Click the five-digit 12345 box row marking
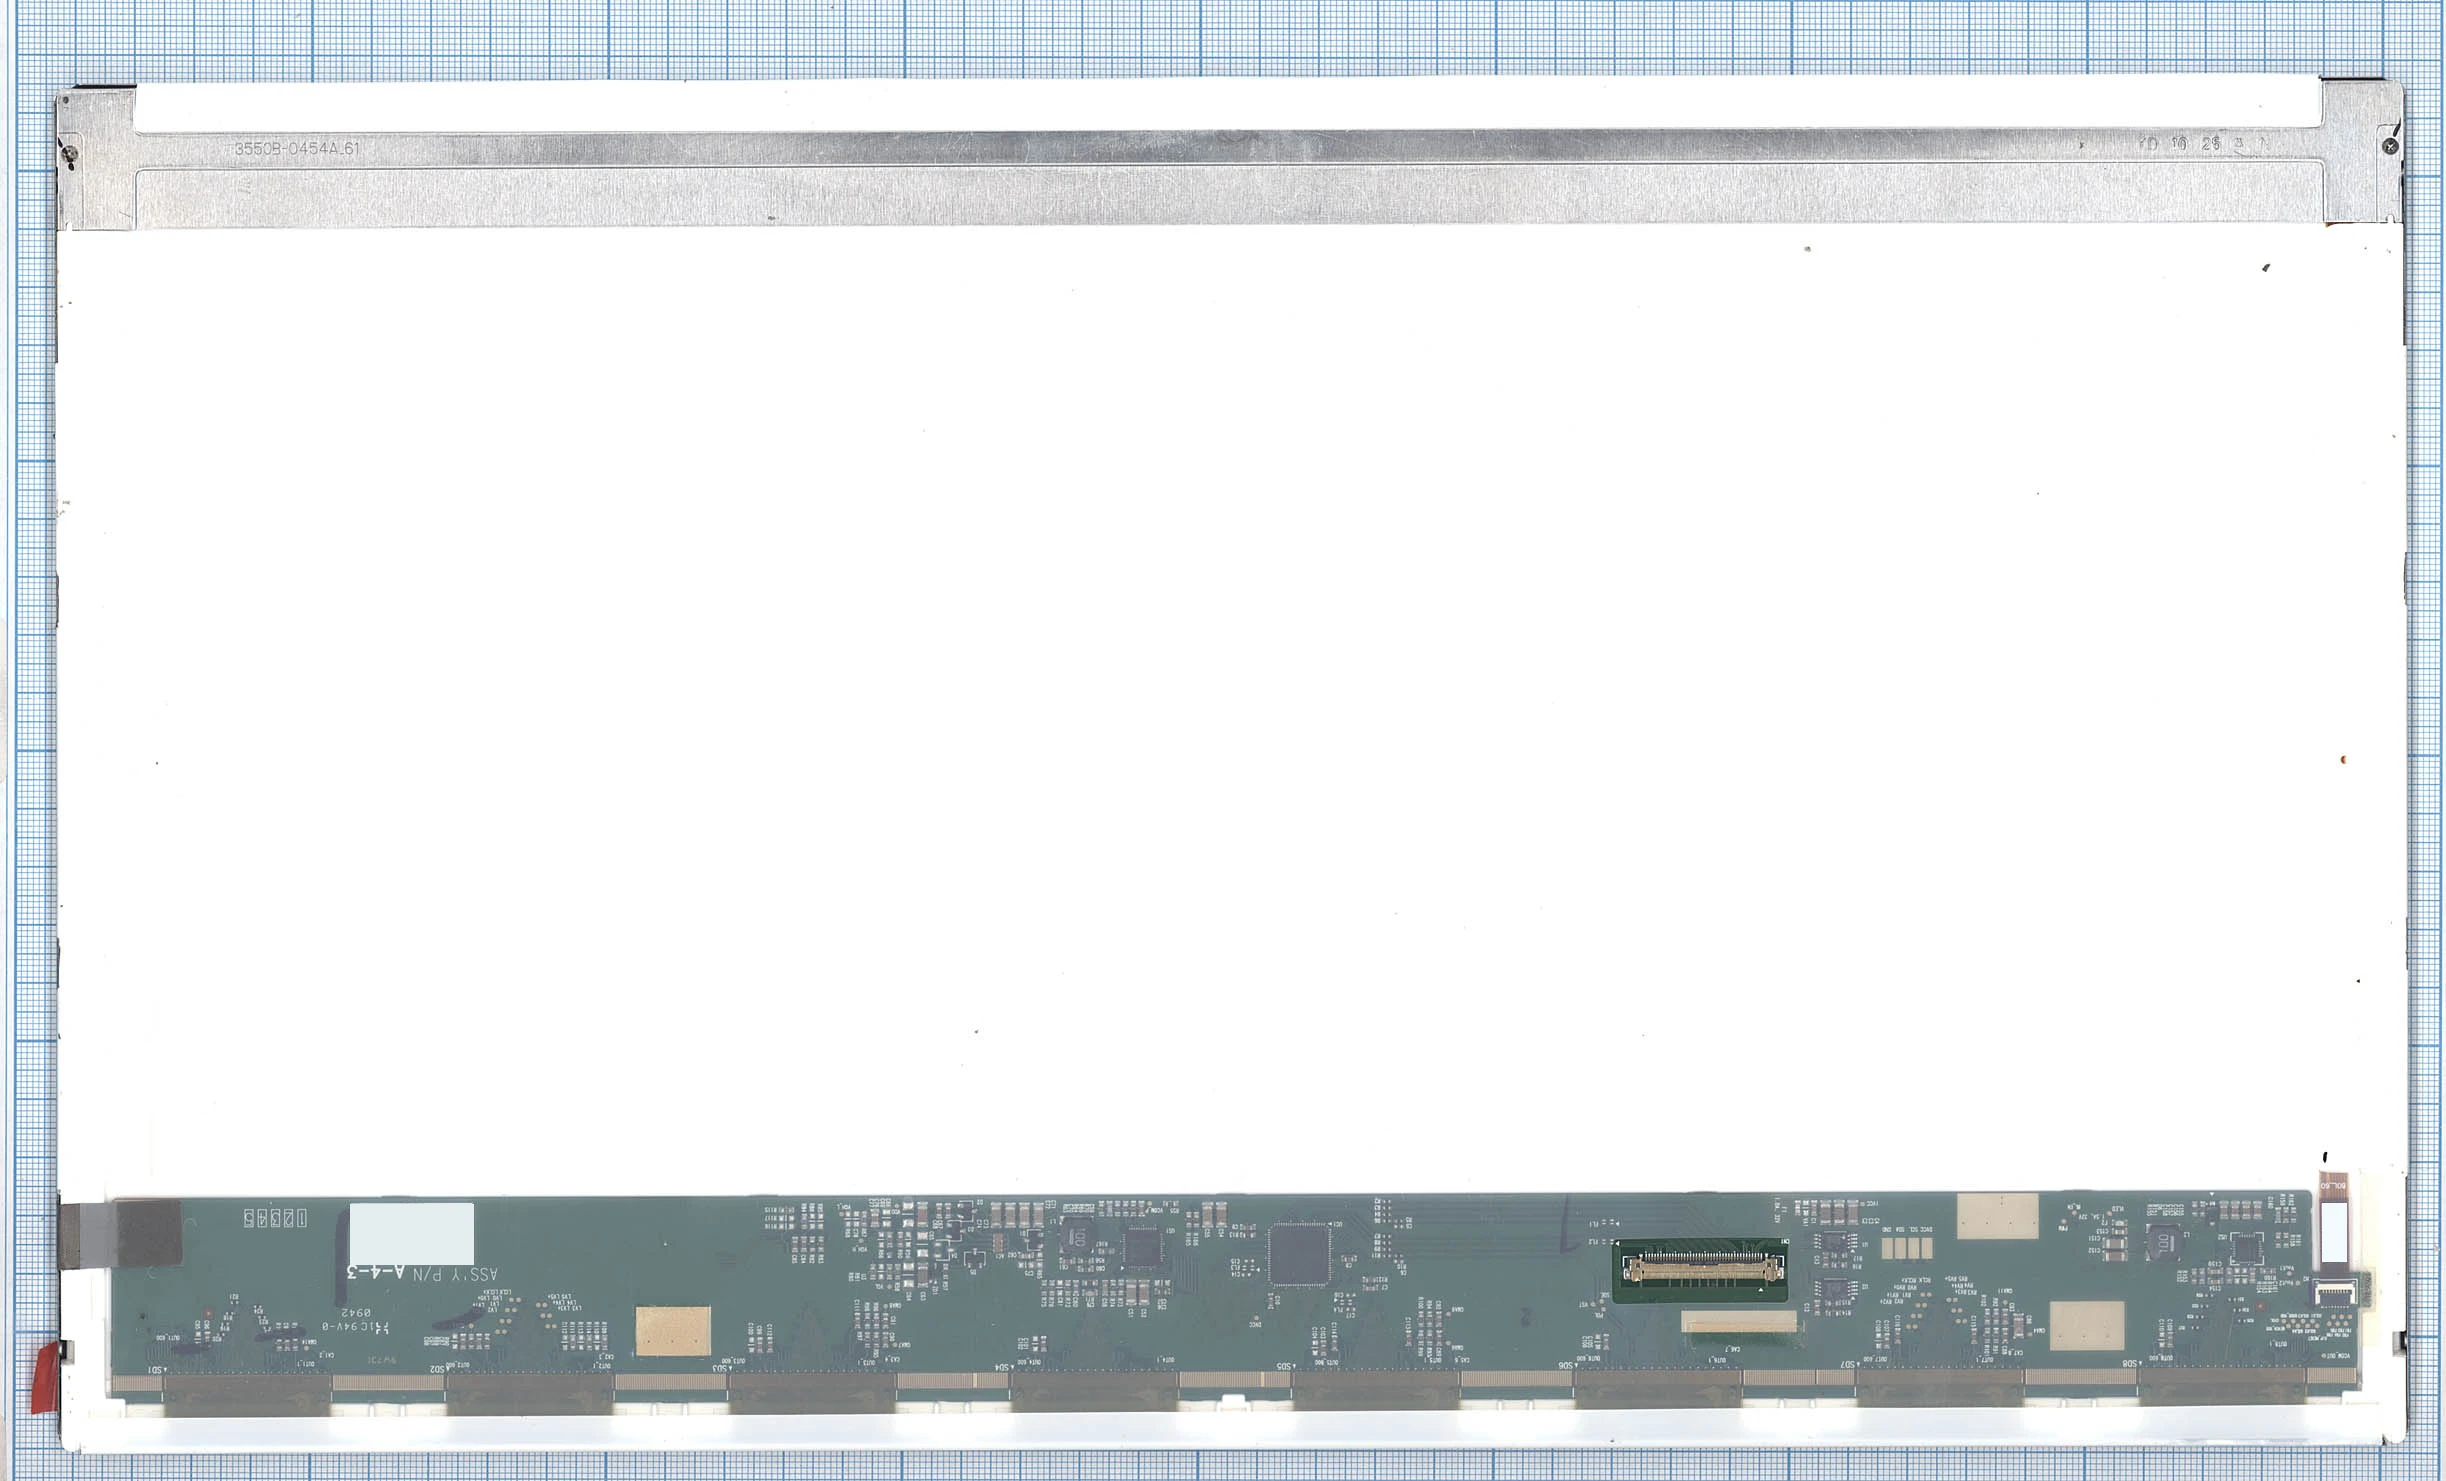 (x=275, y=1218)
